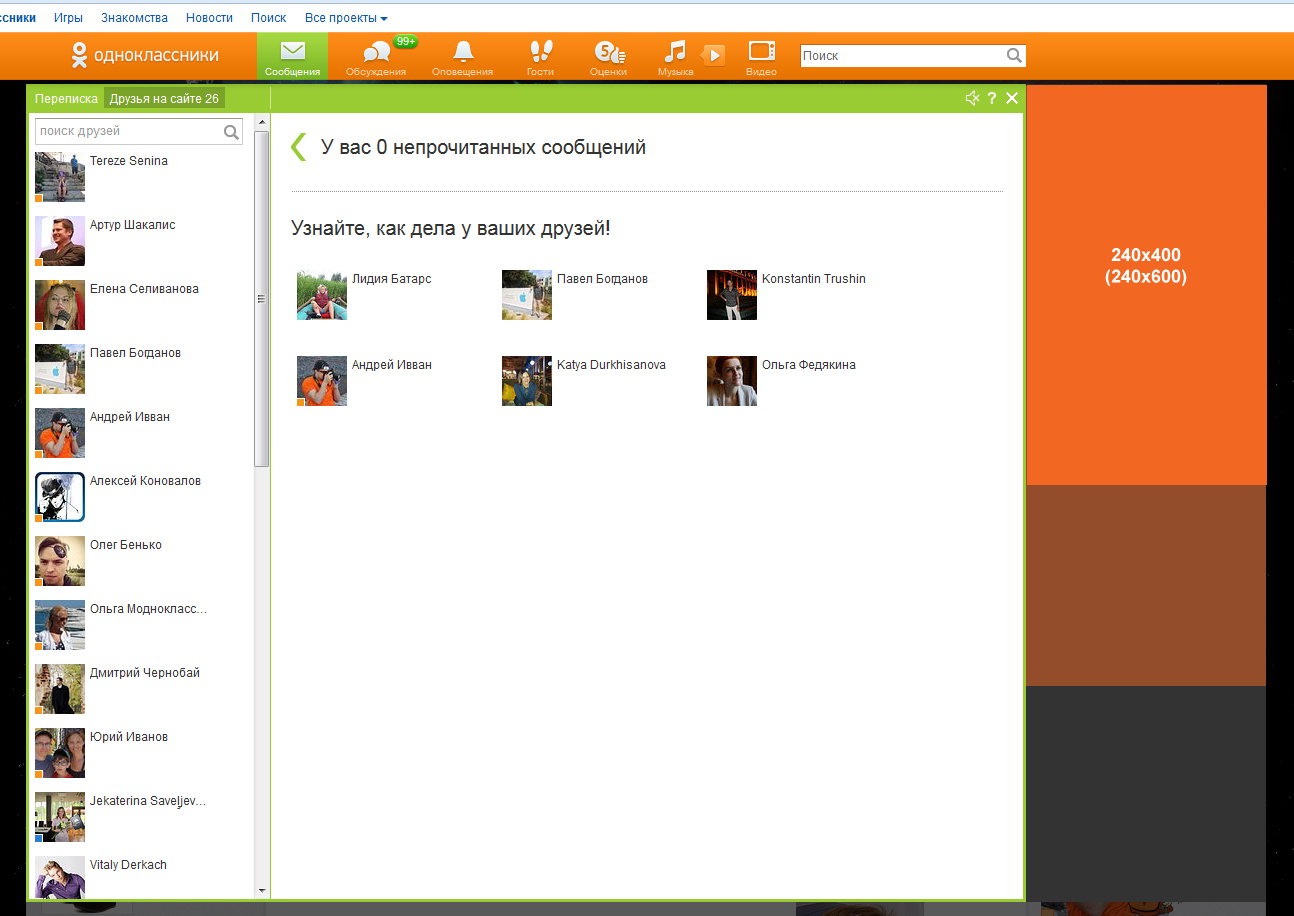Screen dimensions: 1294x916
Task: Click the magnifier in friend search field
Action: pyautogui.click(x=231, y=131)
